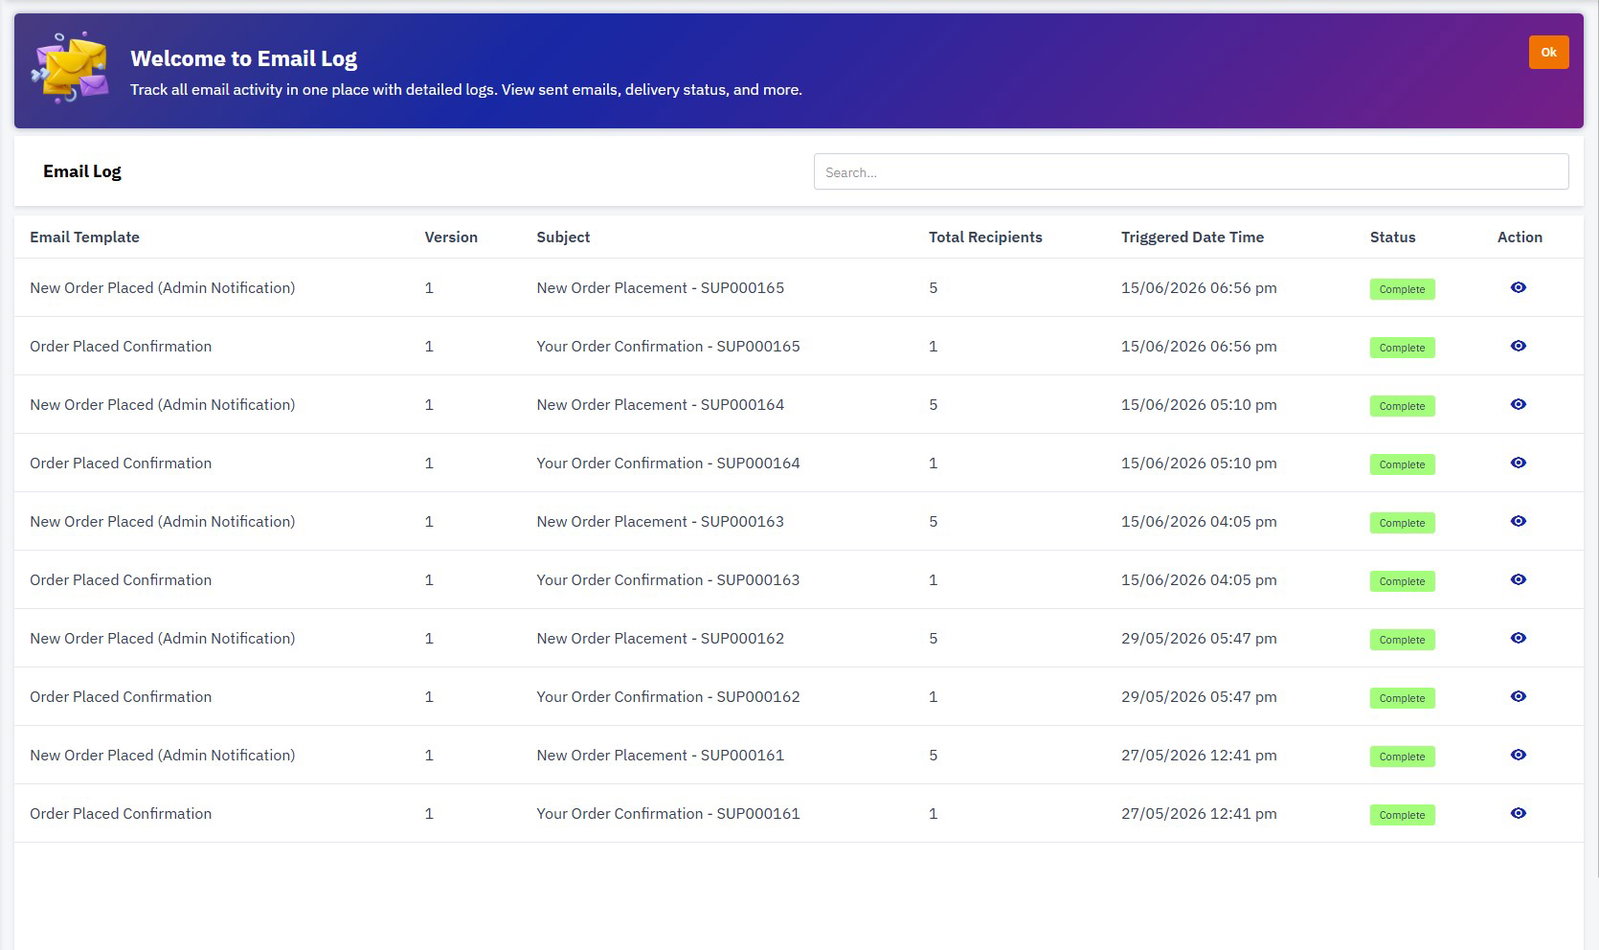Click recipients count in New Order Placement SUP000161 row
Image resolution: width=1599 pixels, height=950 pixels.
click(933, 756)
